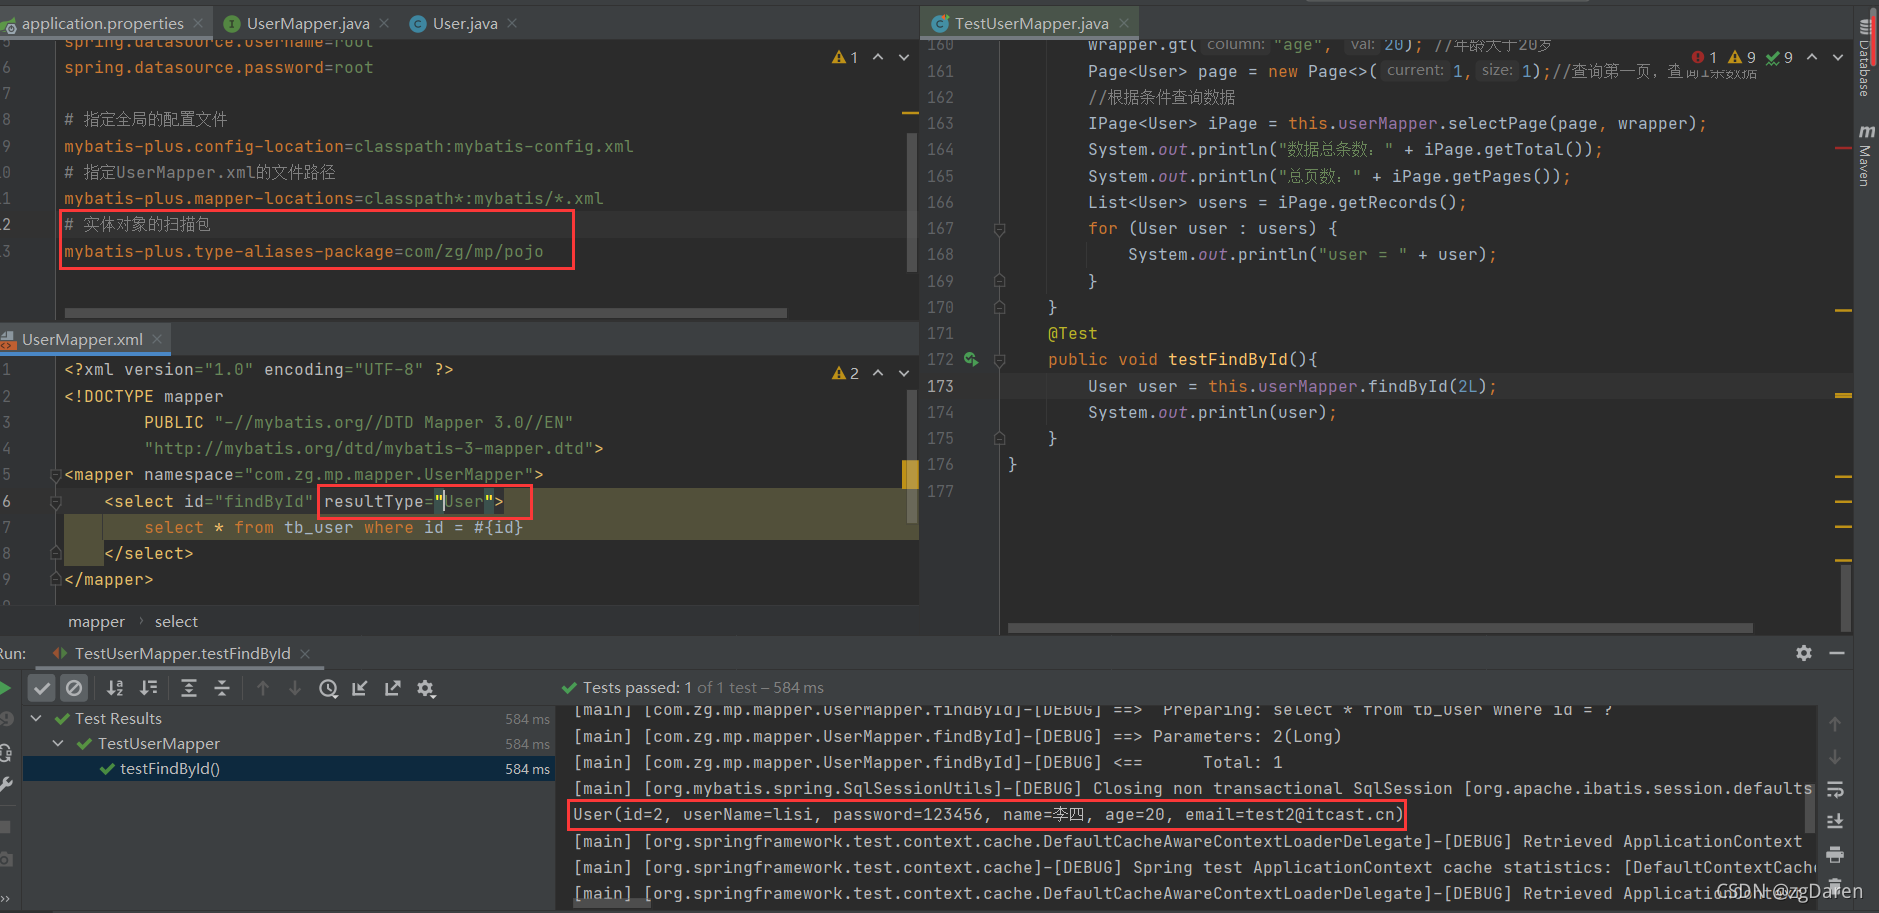
Task: Go to previous failed test arrow
Action: 263,688
